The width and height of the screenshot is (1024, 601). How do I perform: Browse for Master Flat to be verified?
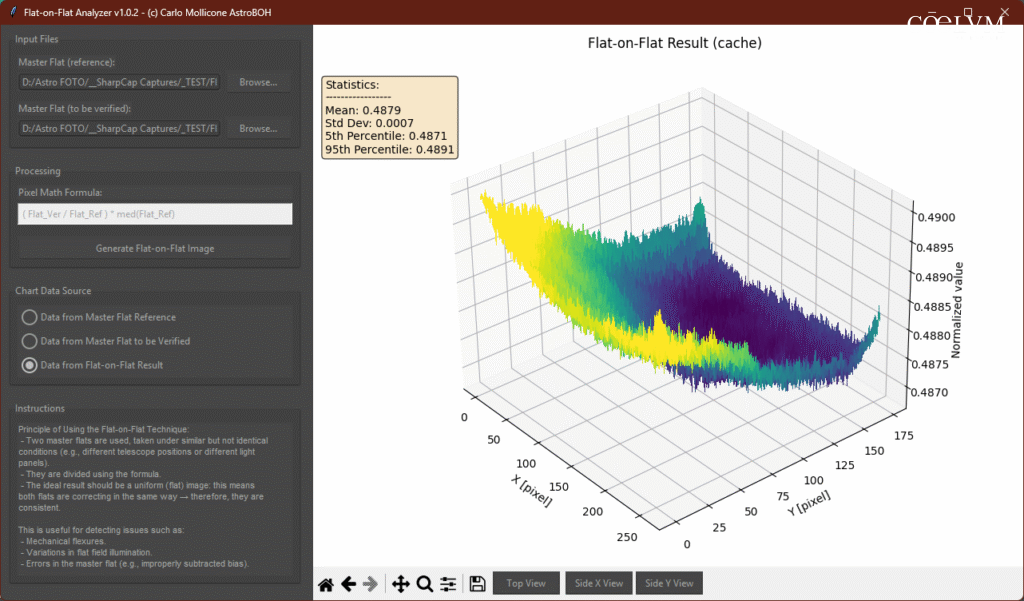pos(258,128)
